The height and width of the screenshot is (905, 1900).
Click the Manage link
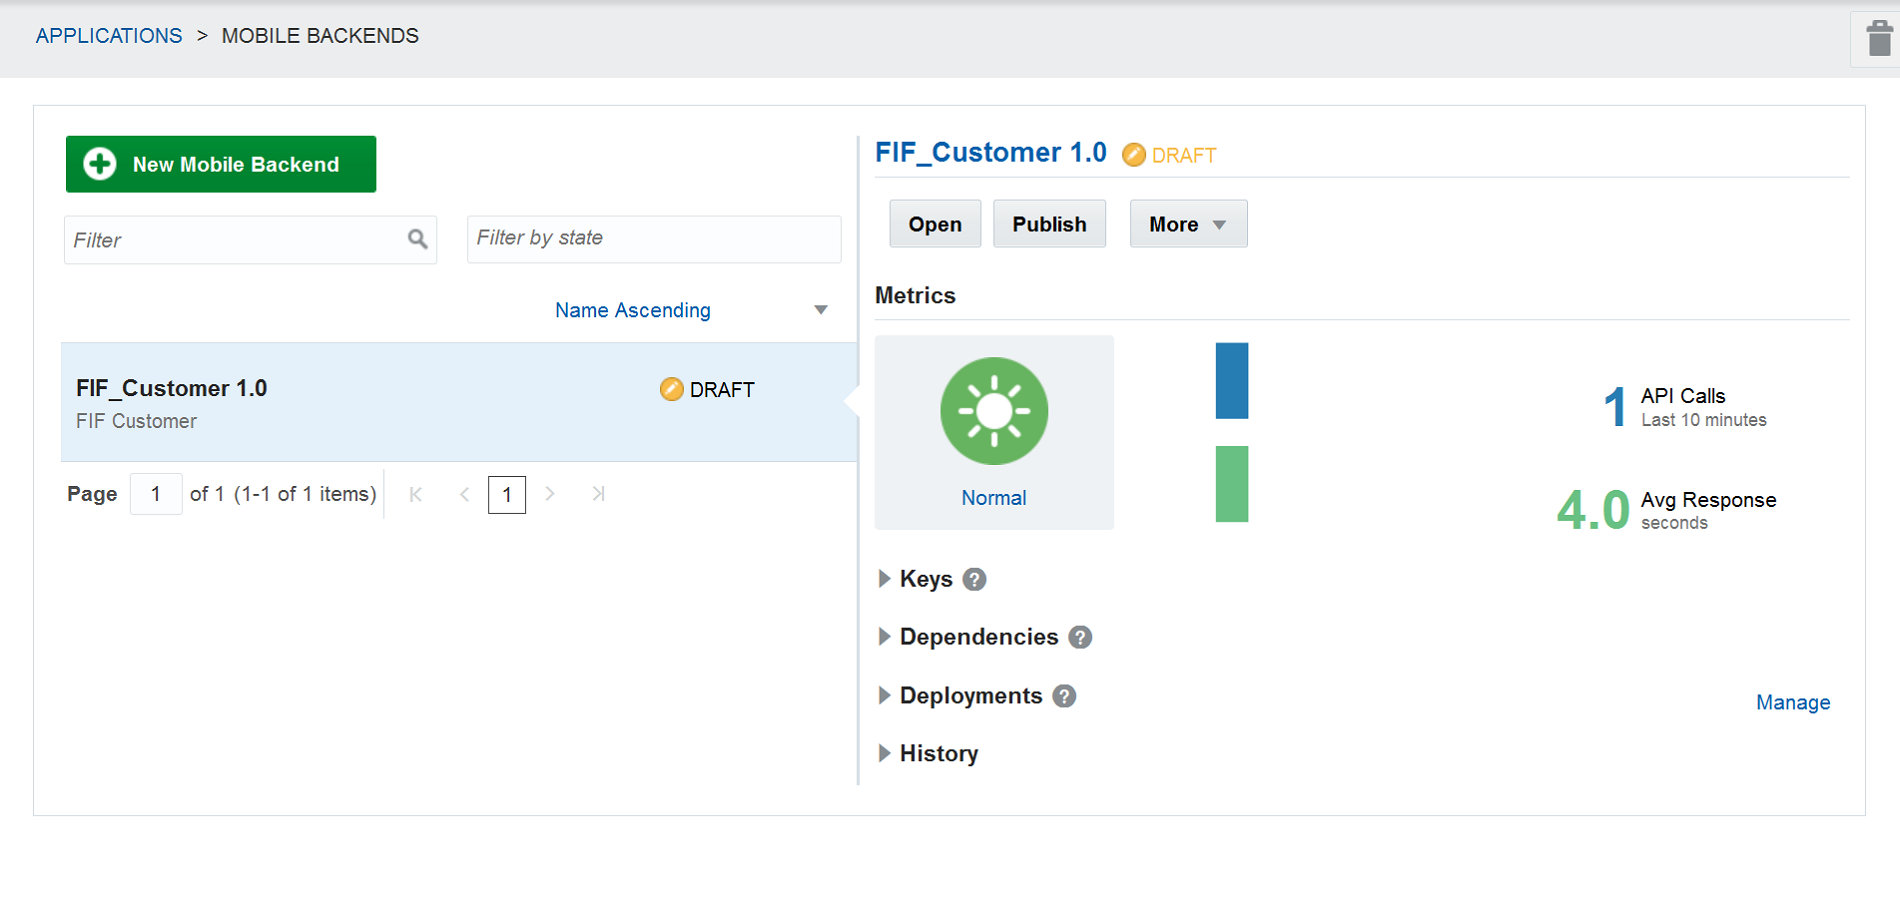click(x=1792, y=702)
